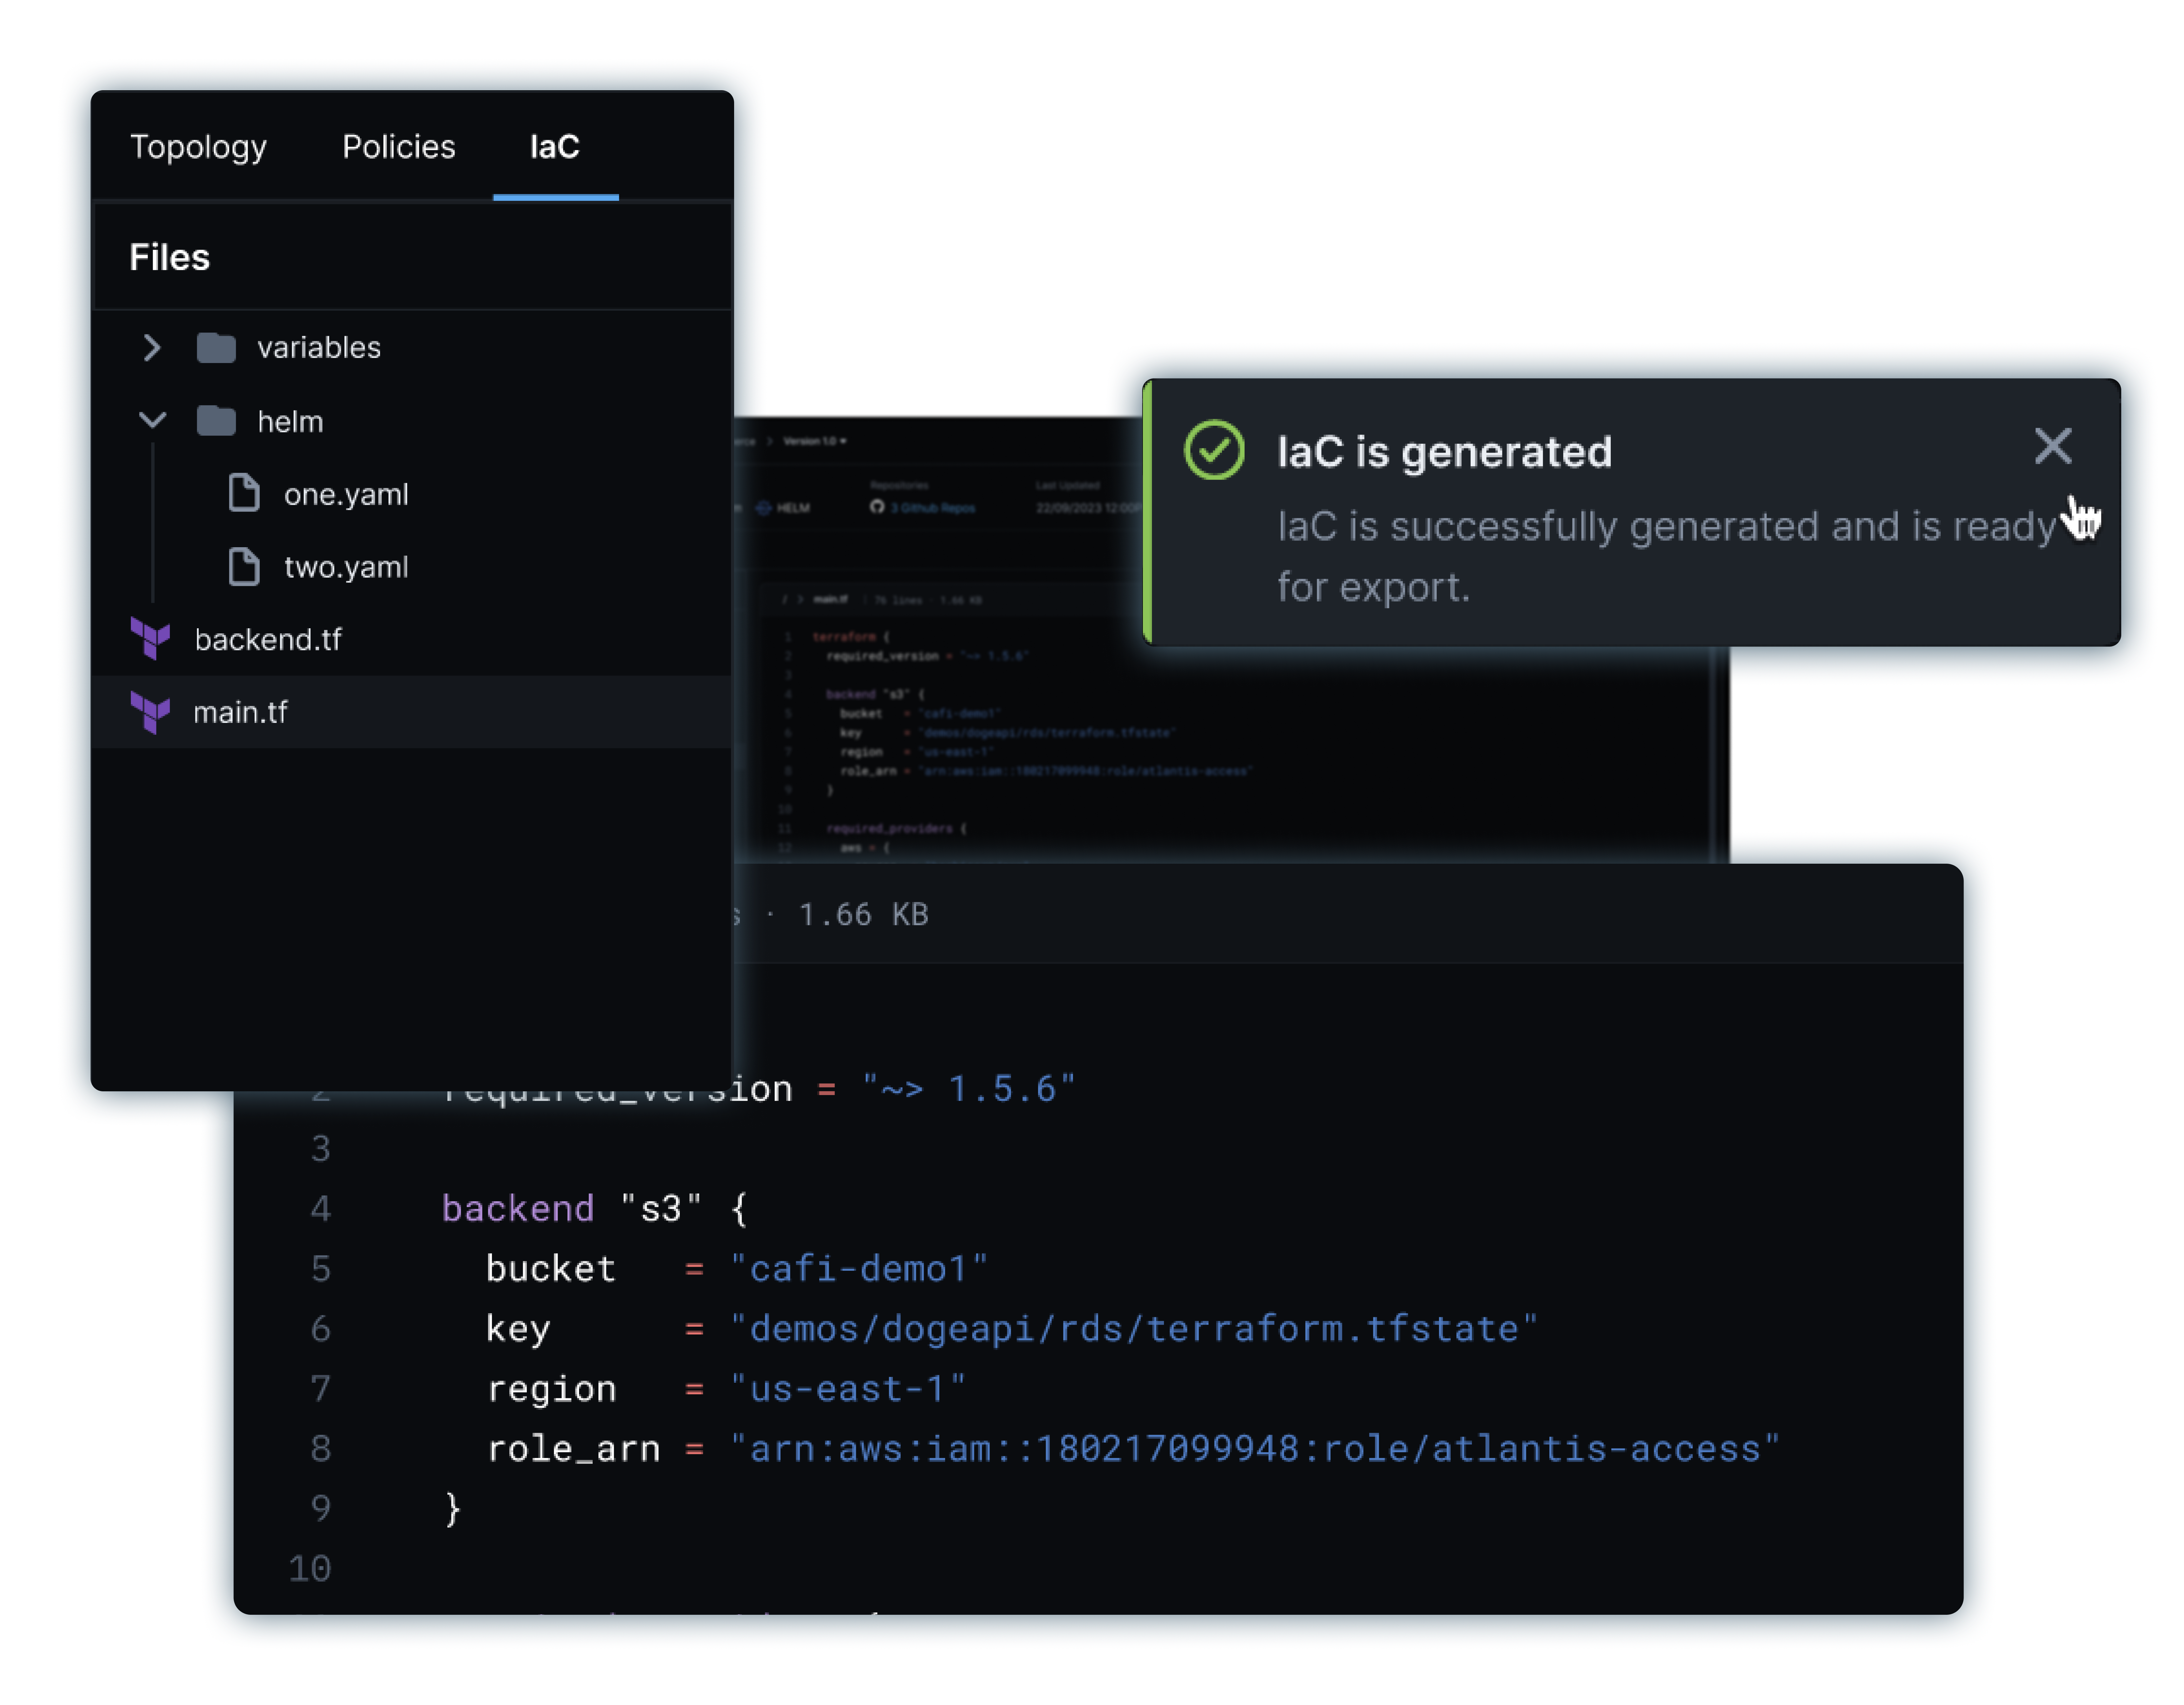Click the green success checkmark icon
Image resolution: width=2184 pixels, height=1705 pixels.
pos(1214,450)
